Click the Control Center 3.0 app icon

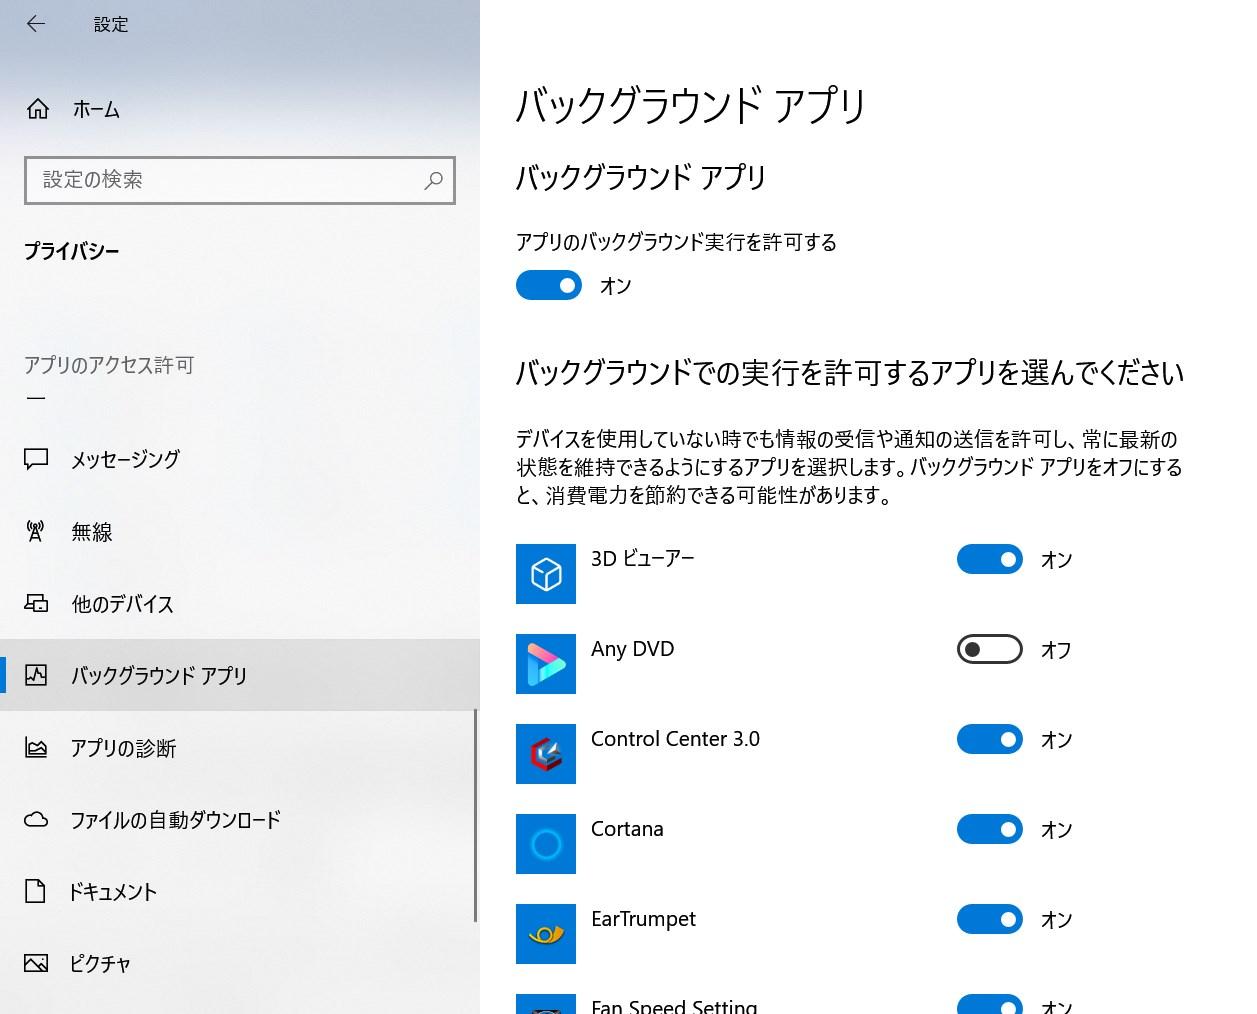tap(545, 754)
